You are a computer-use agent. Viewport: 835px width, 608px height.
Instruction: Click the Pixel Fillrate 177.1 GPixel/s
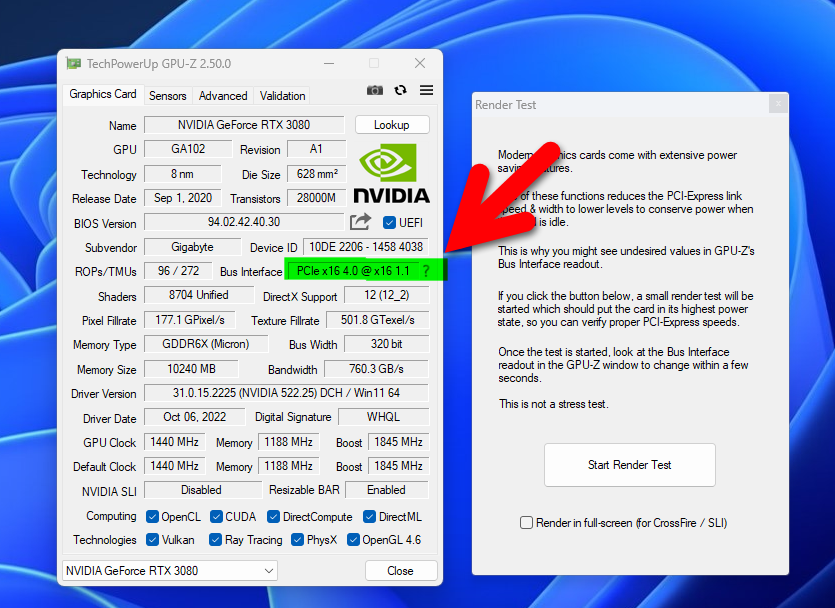pyautogui.click(x=190, y=320)
